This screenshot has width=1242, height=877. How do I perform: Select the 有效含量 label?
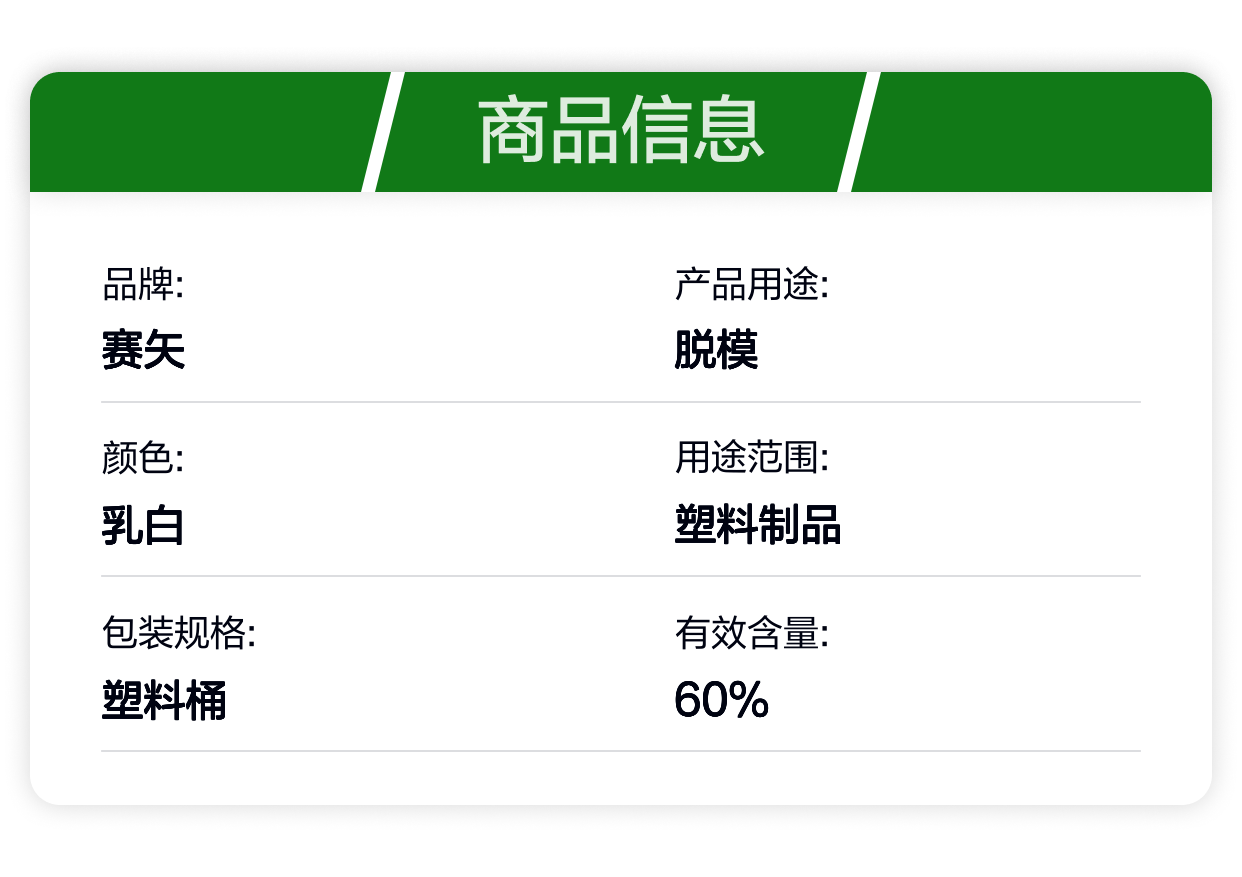pos(752,633)
